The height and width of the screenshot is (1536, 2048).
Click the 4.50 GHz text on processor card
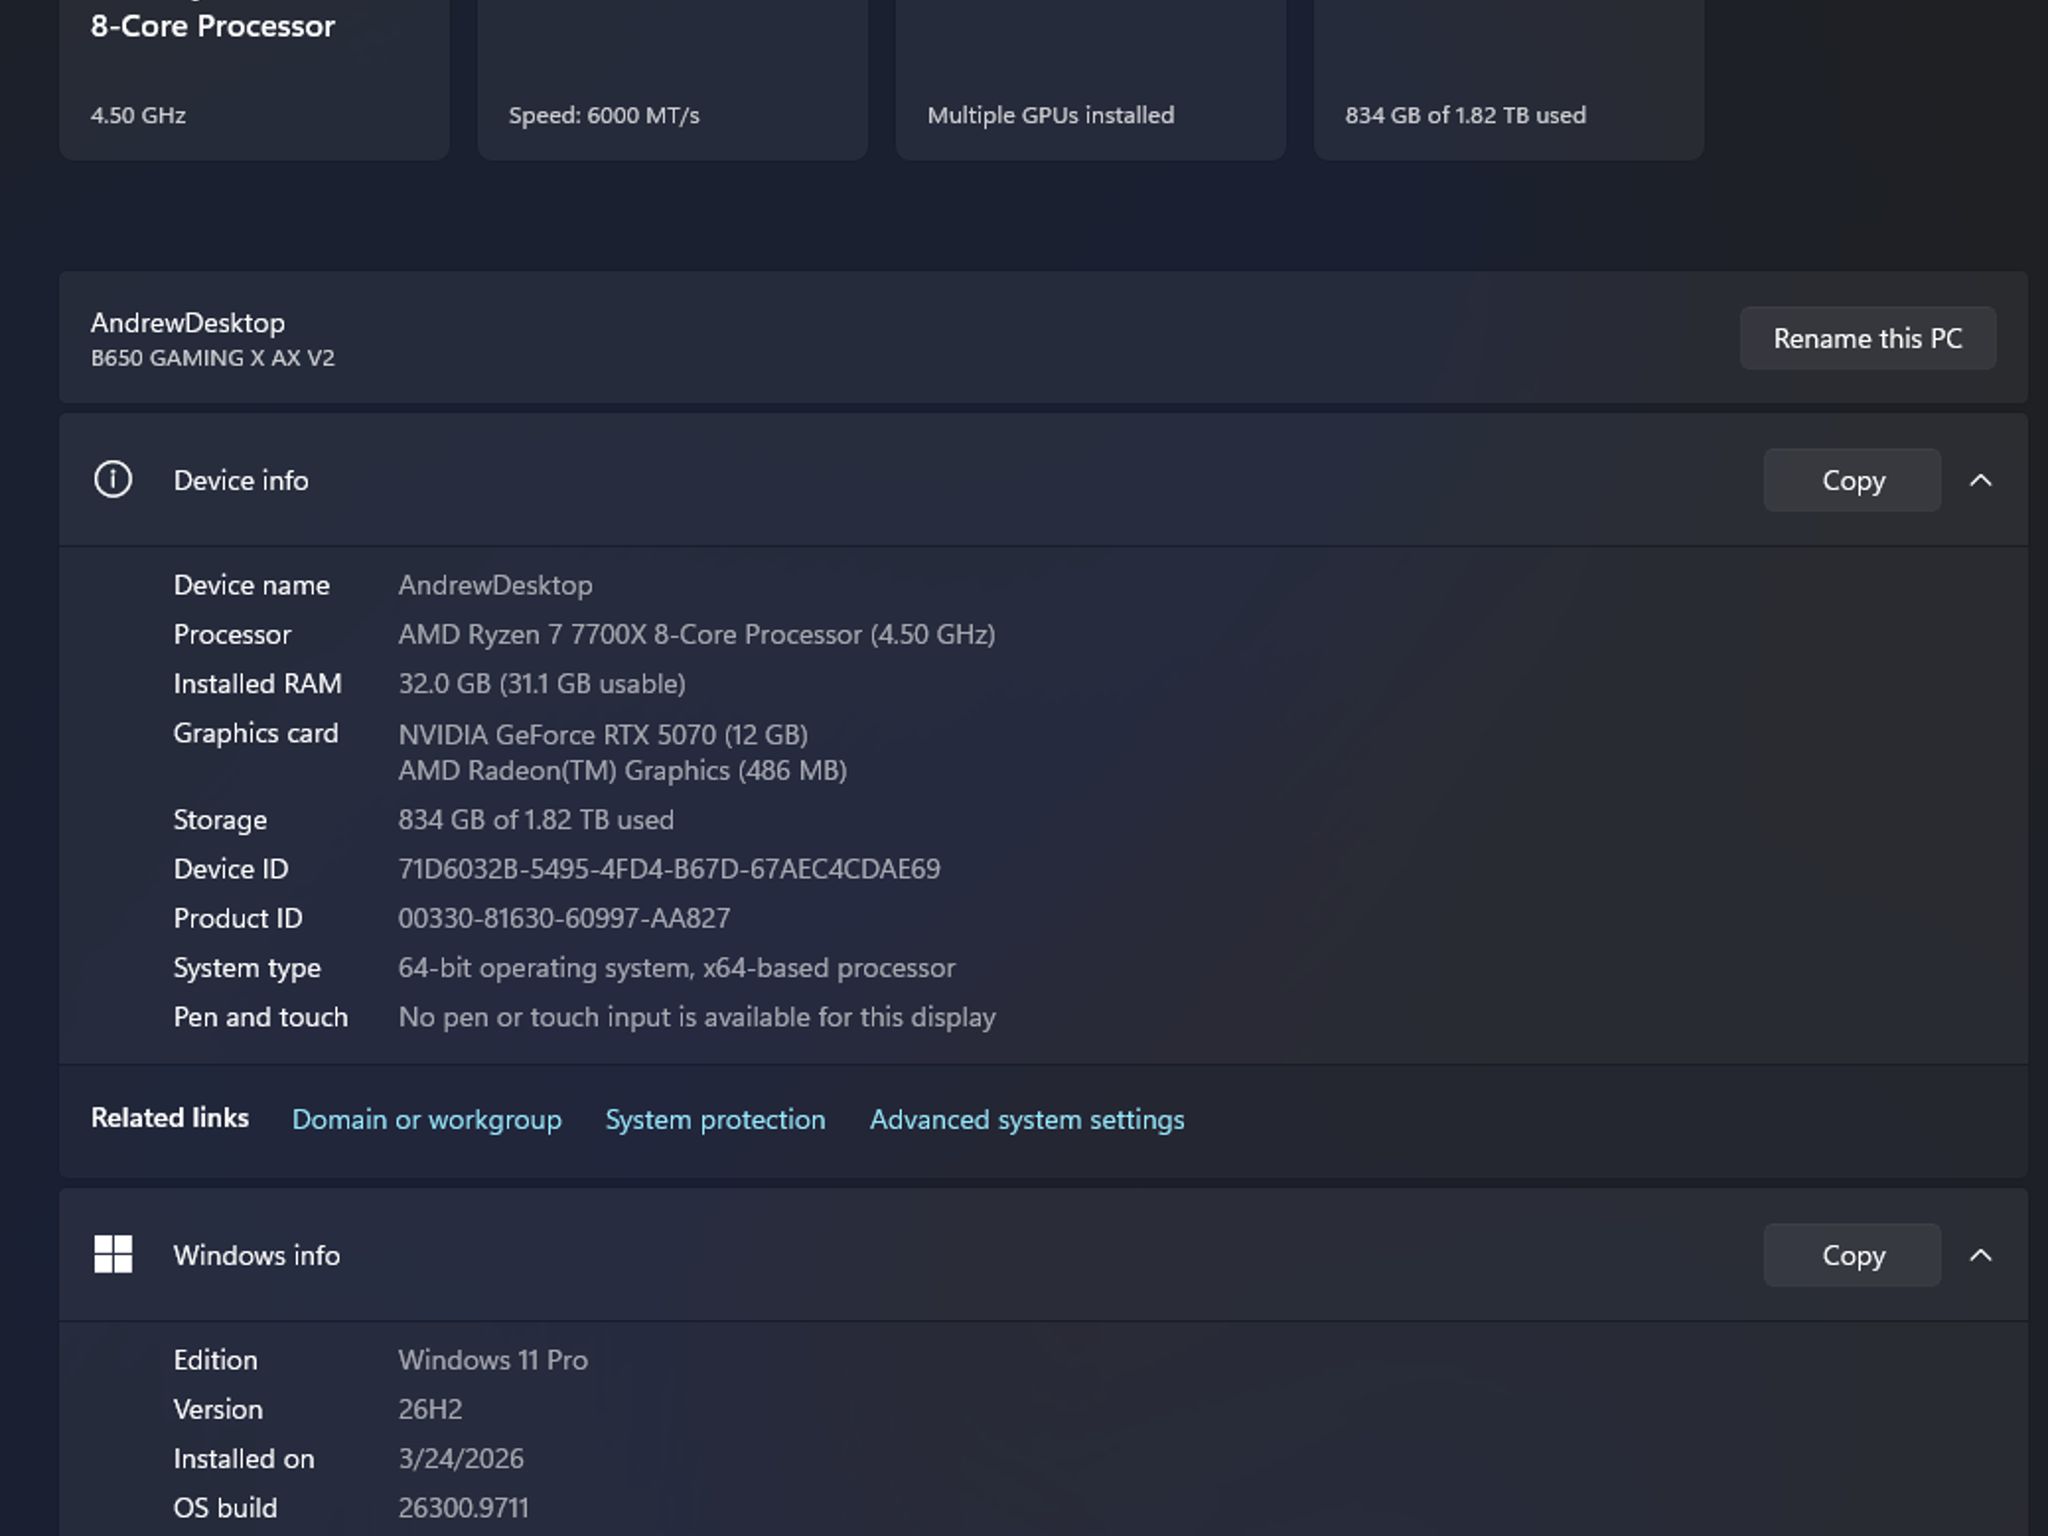click(x=138, y=115)
